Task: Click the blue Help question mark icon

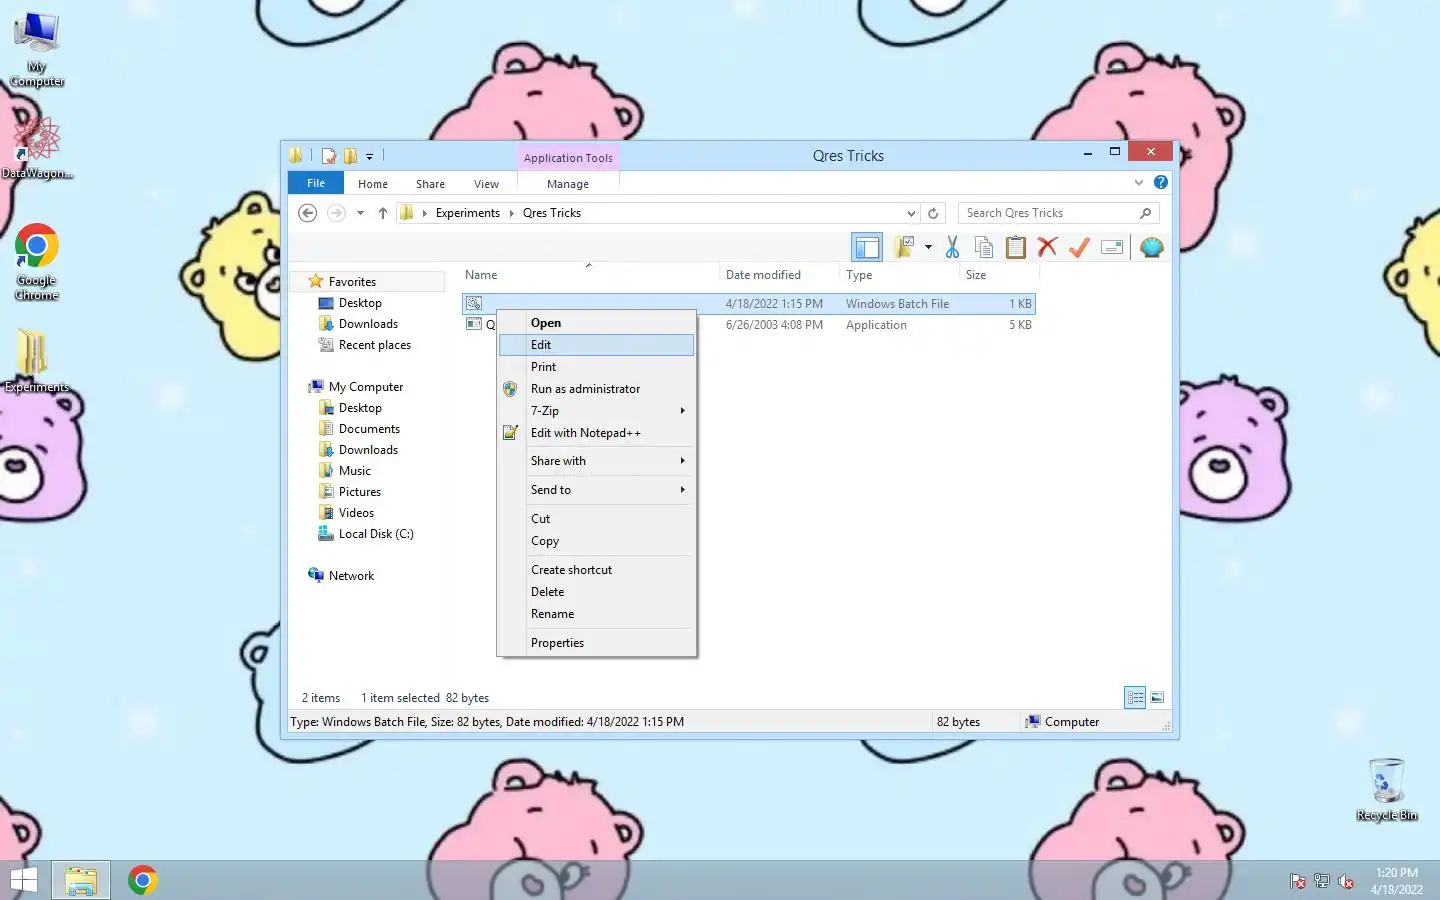Action: point(1161,182)
